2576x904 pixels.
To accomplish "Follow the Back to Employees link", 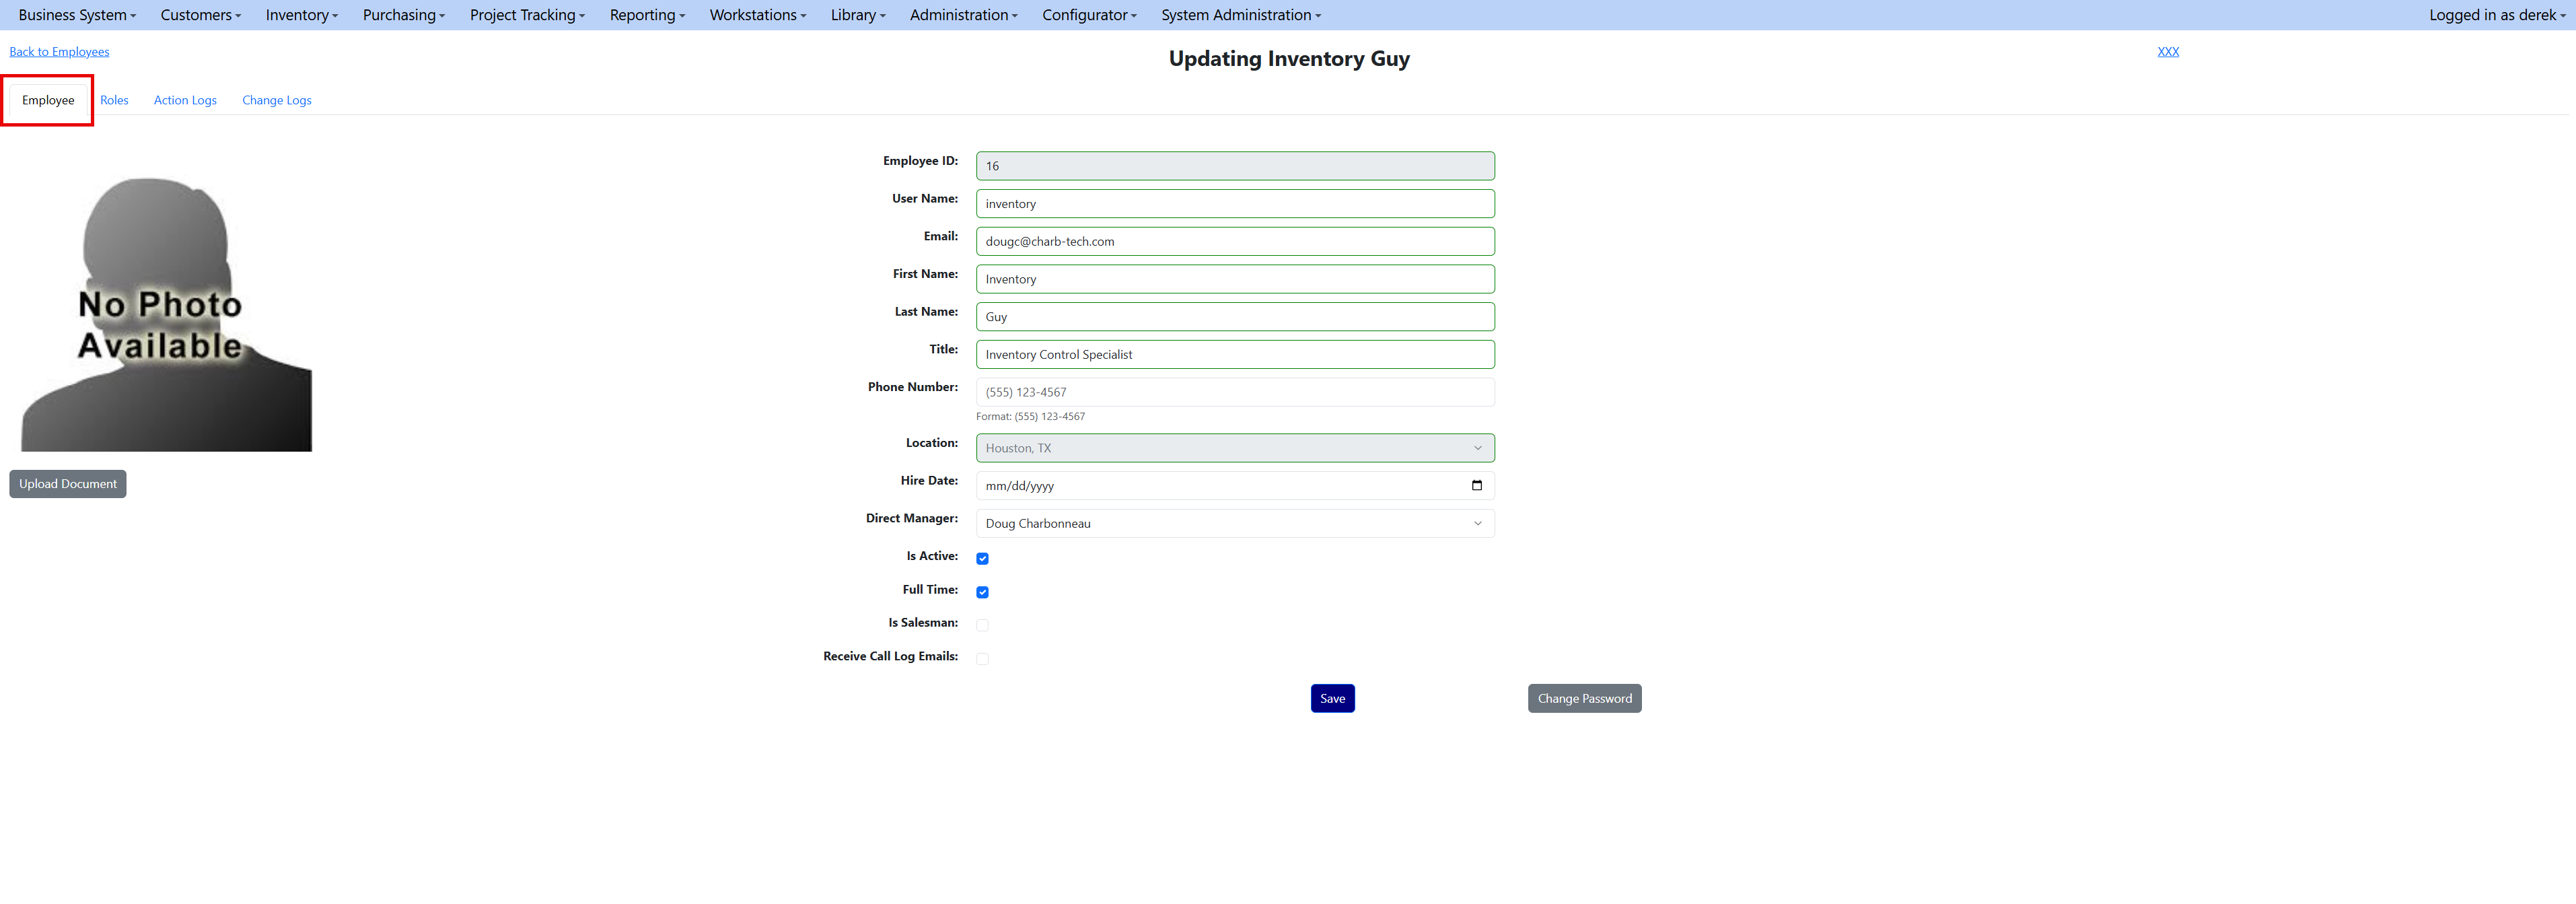I will [x=59, y=52].
